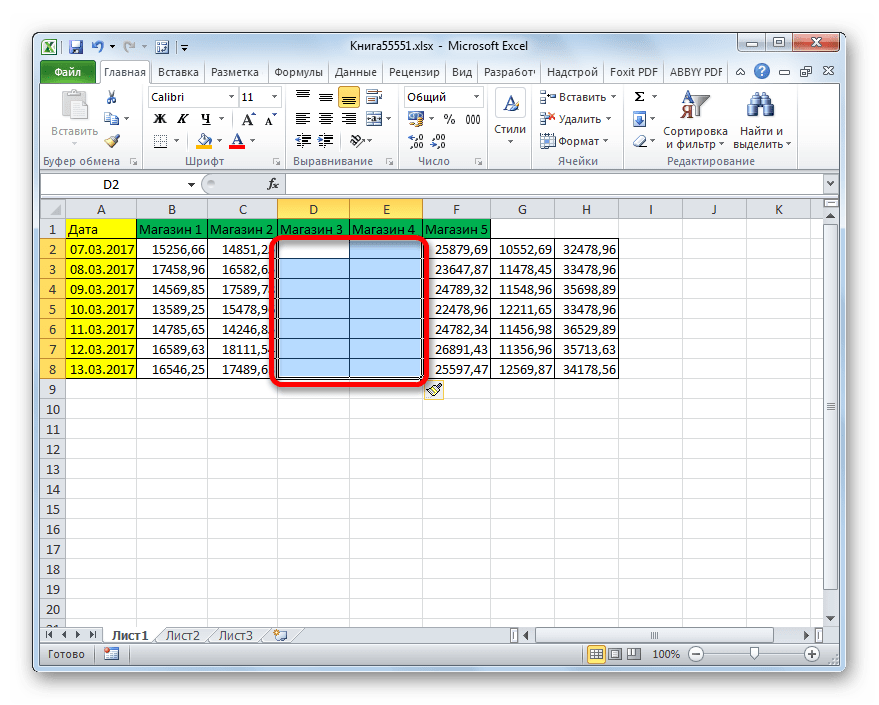Switch to the Вид ribbon tab
The height and width of the screenshot is (705, 879).
pos(462,72)
